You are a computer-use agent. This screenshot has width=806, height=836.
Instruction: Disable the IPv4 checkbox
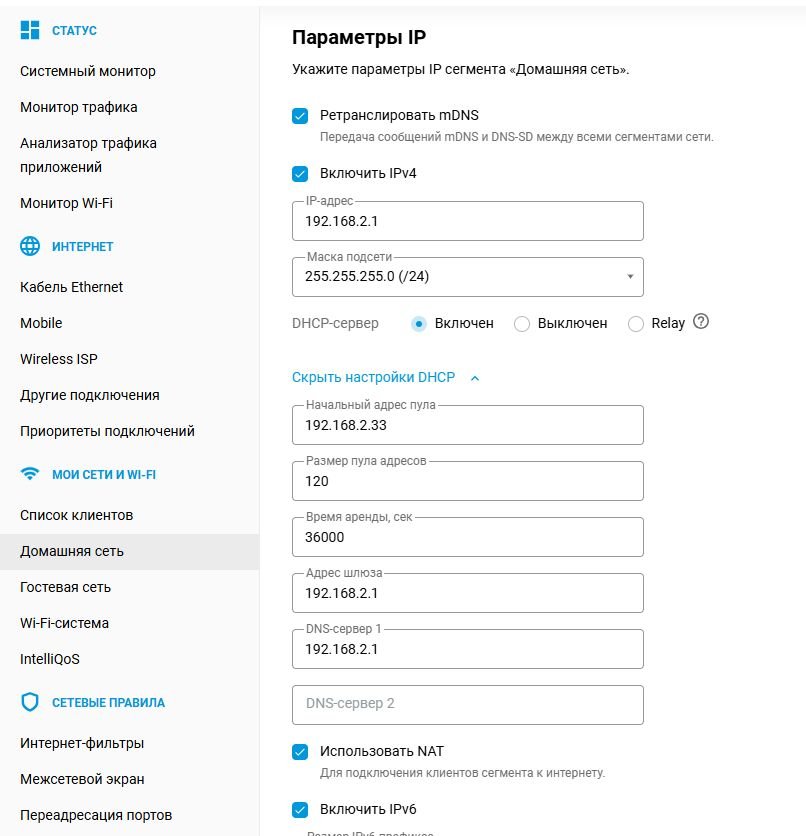300,174
